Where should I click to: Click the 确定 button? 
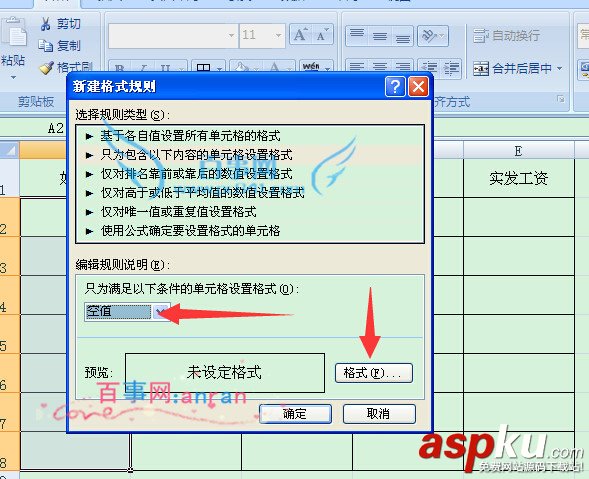295,414
